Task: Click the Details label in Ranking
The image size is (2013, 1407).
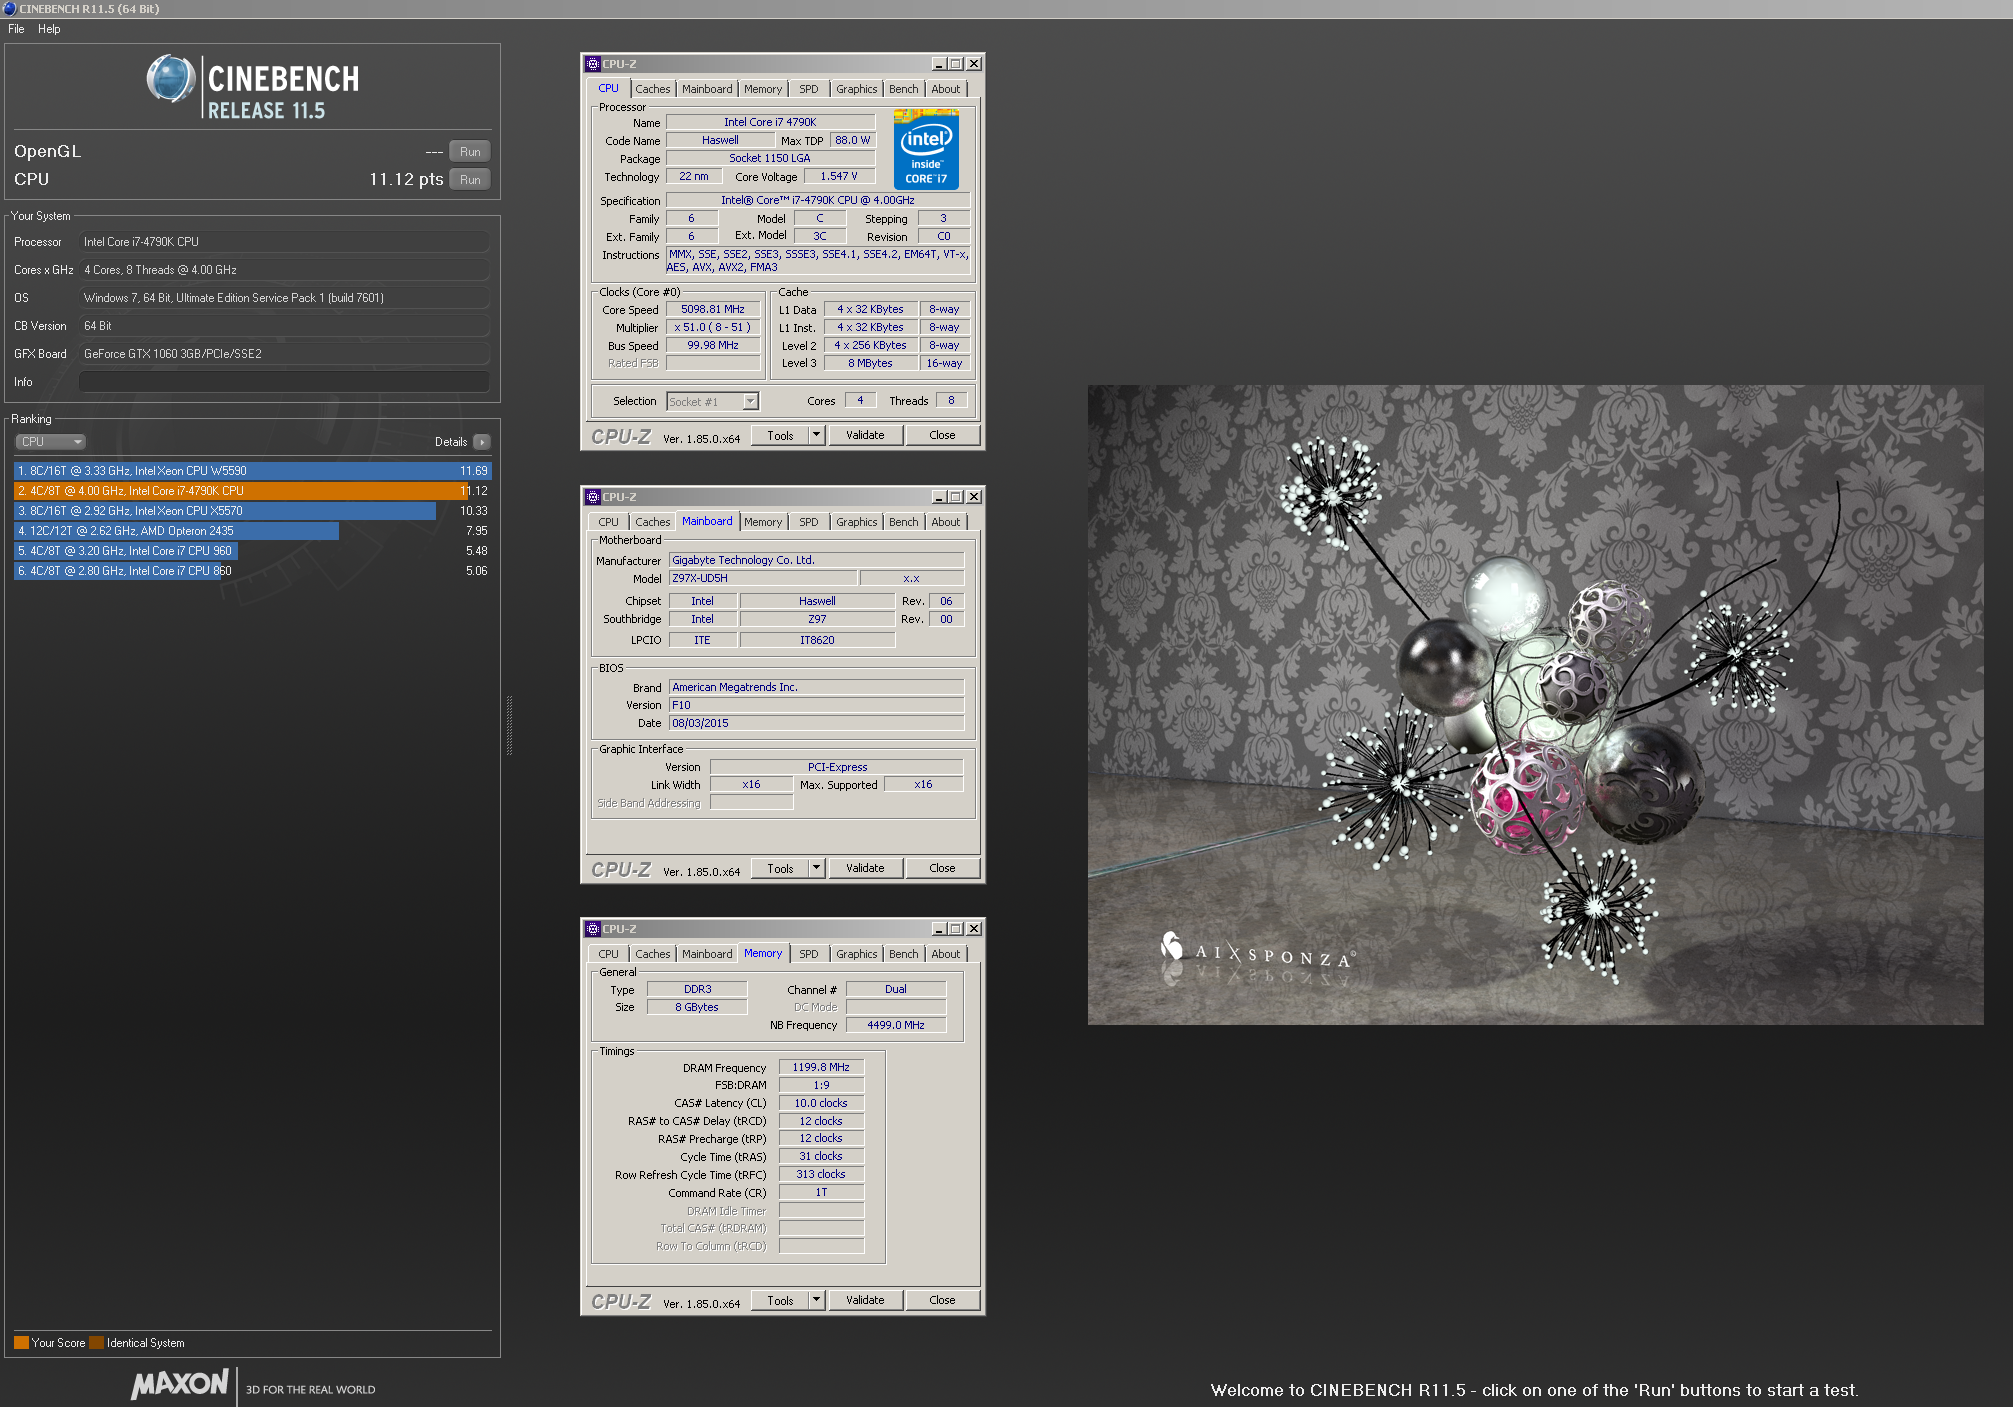Action: 451,442
